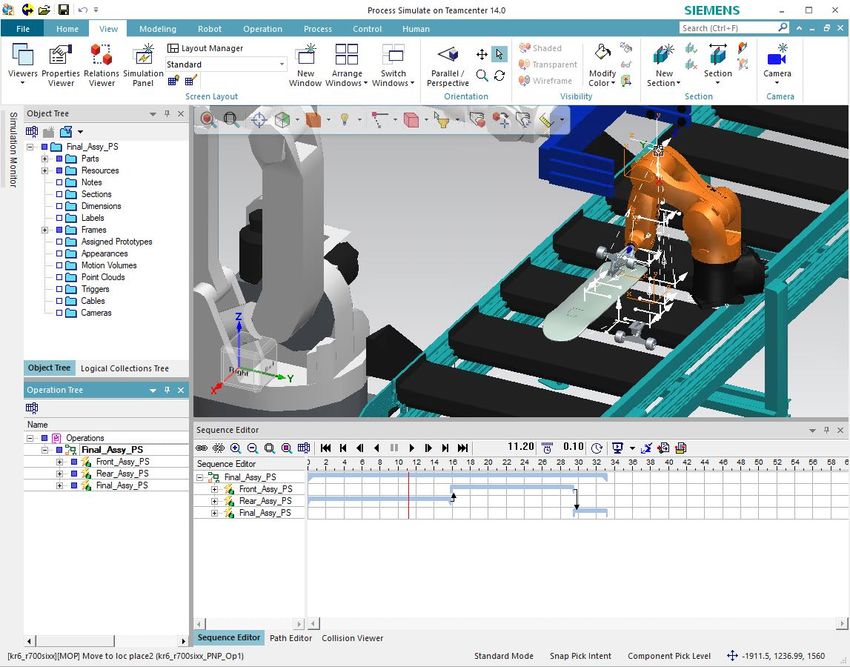Image resolution: width=850 pixels, height=667 pixels.
Task: Play simulation backward
Action: pyautogui.click(x=377, y=448)
